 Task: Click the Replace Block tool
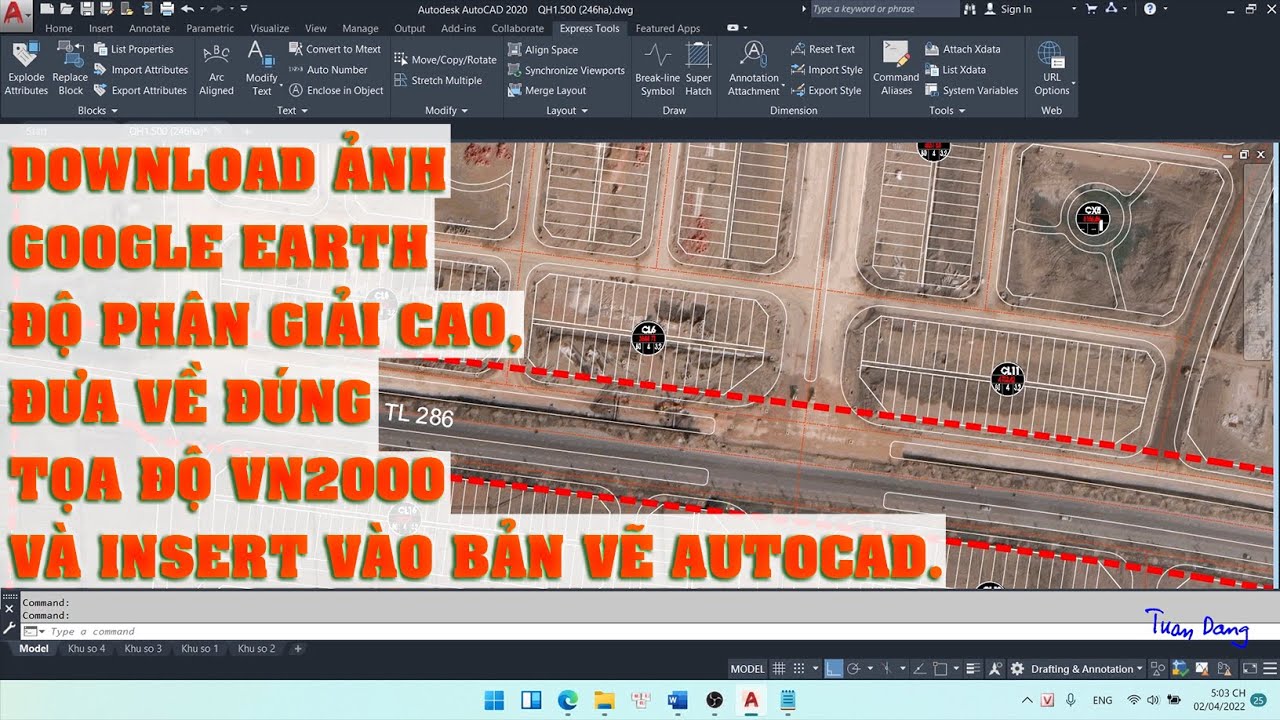[70, 69]
